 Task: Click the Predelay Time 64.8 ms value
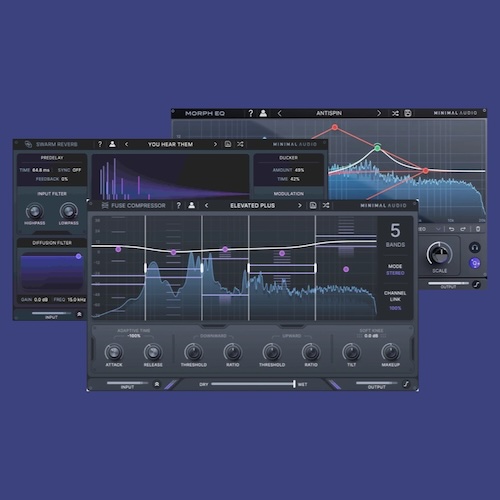[41, 170]
